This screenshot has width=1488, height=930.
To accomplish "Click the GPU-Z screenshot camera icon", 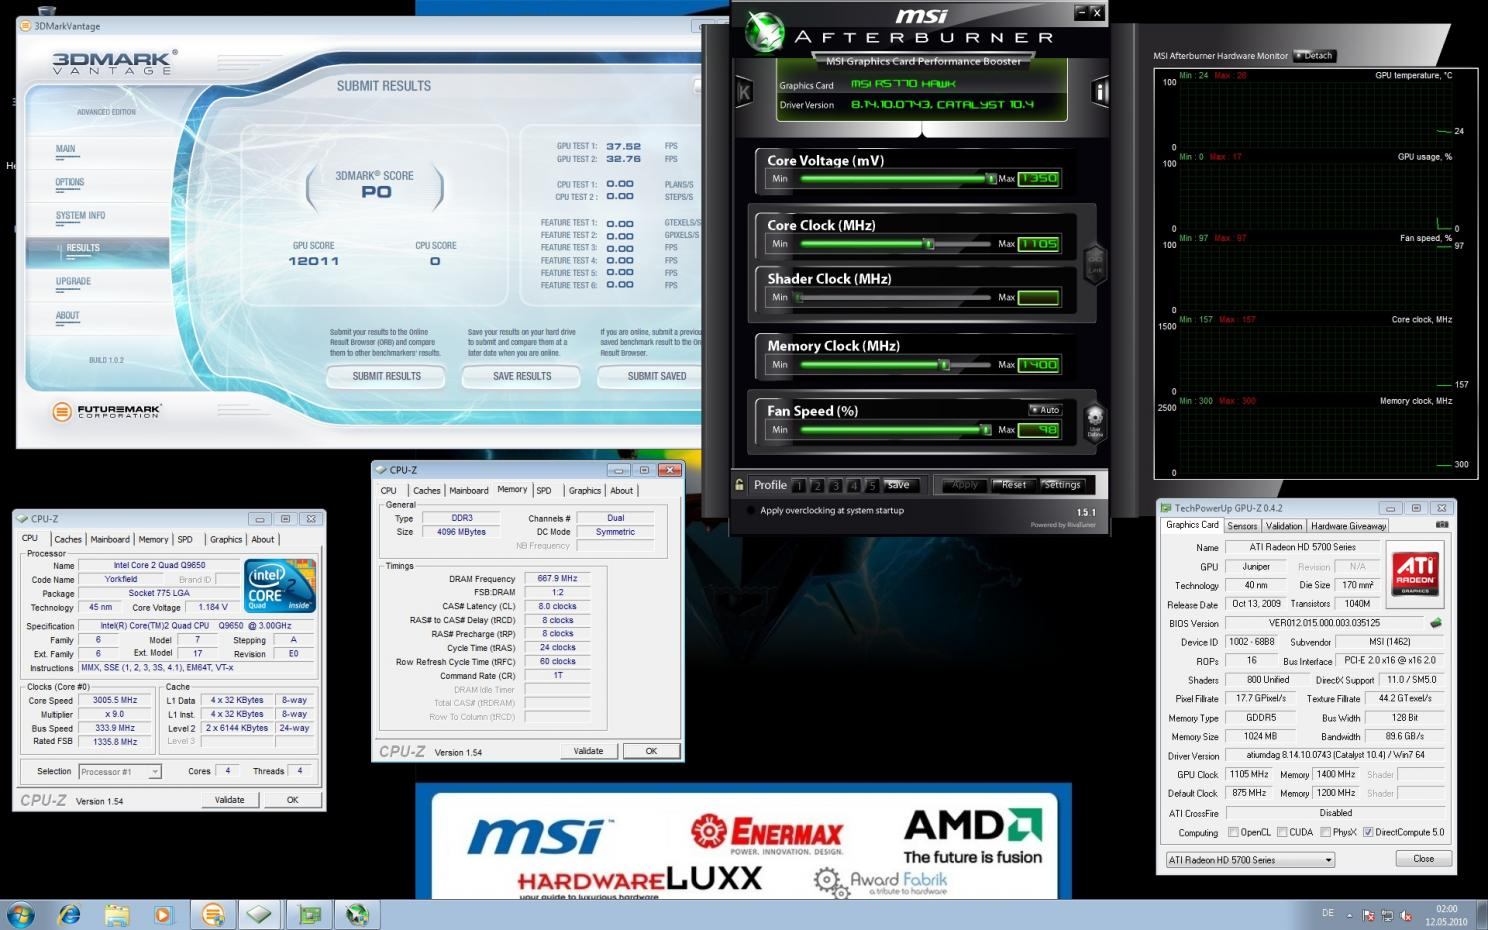I will [1442, 524].
